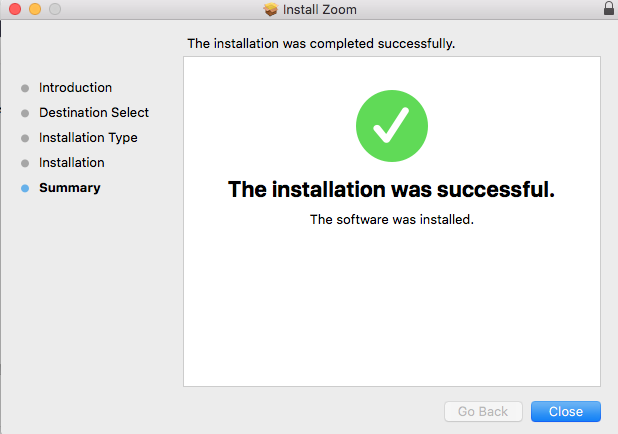
Task: Click the blue bullet beside Summary
Action: (x=25, y=188)
